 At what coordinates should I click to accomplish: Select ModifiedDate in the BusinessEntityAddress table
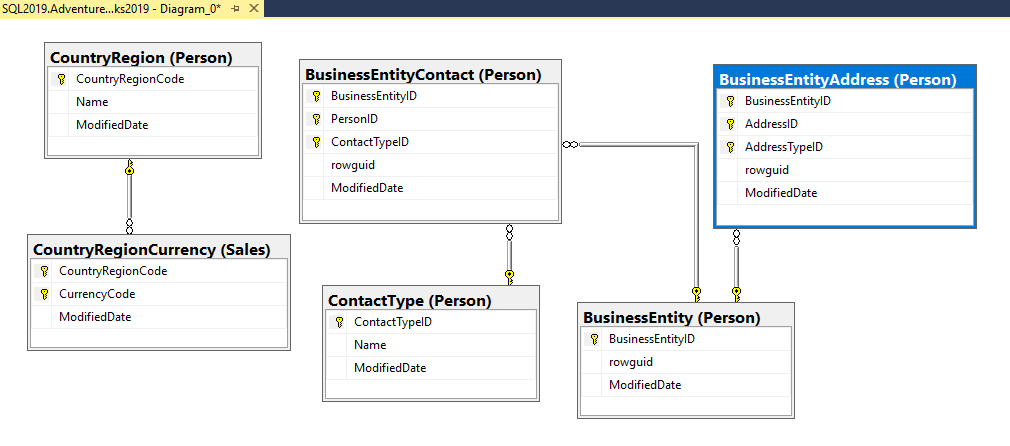point(781,193)
